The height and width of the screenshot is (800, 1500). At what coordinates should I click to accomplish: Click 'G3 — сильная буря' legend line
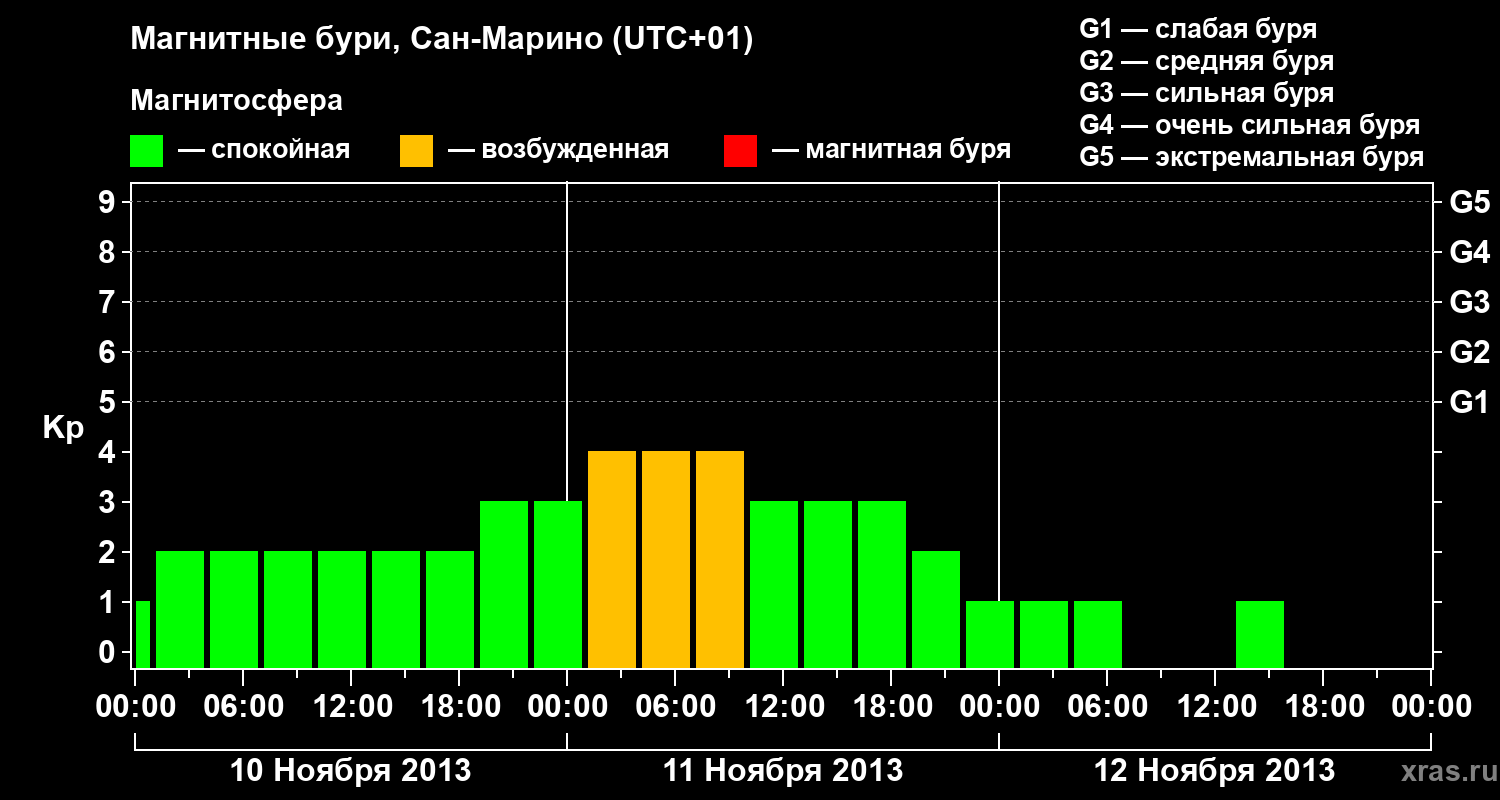click(1206, 93)
